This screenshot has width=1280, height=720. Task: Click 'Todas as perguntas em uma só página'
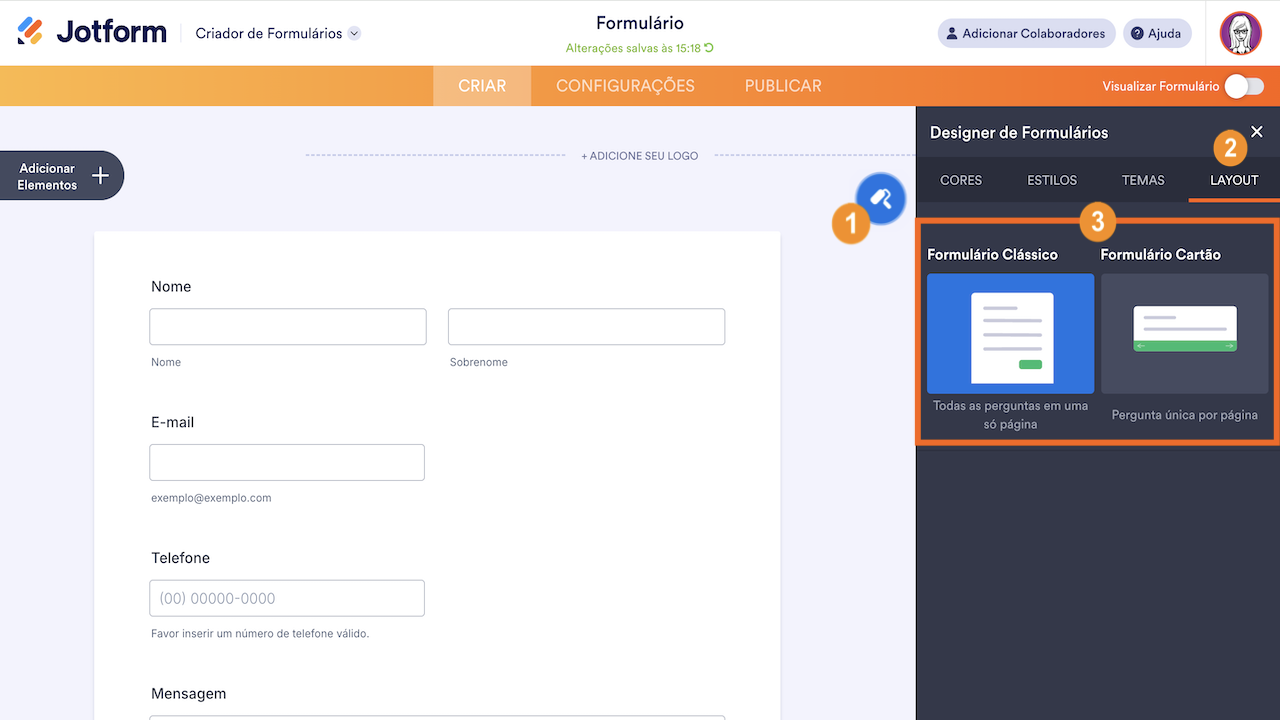click(x=1010, y=415)
